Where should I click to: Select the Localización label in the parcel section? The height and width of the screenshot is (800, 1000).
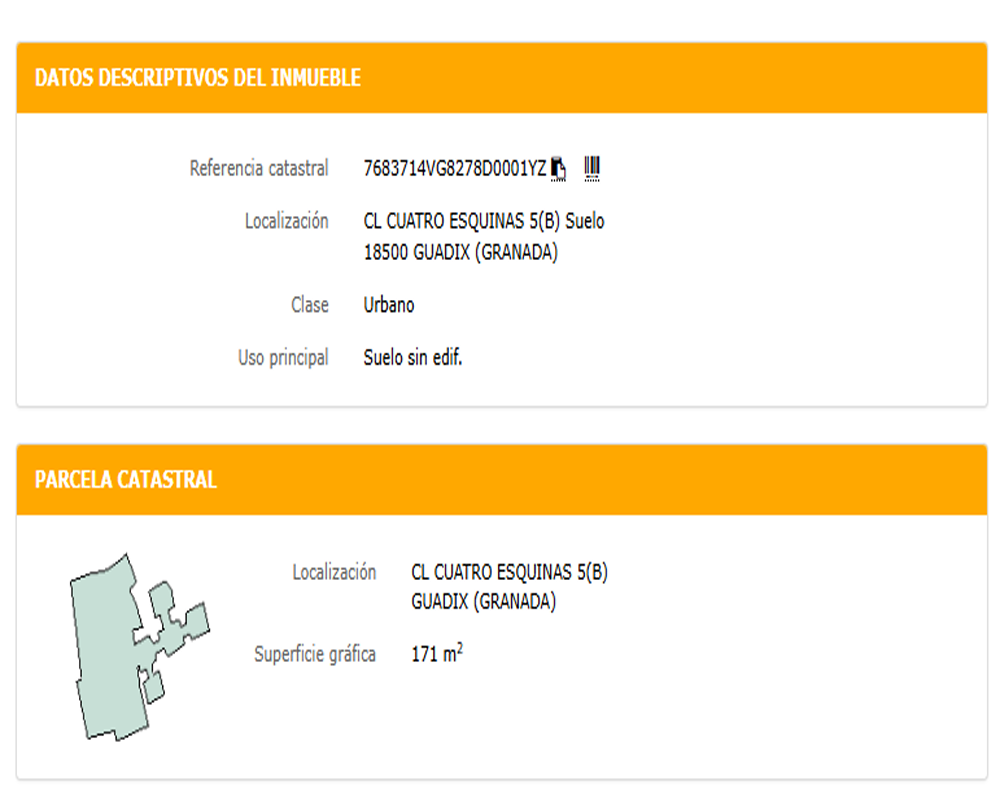(334, 572)
